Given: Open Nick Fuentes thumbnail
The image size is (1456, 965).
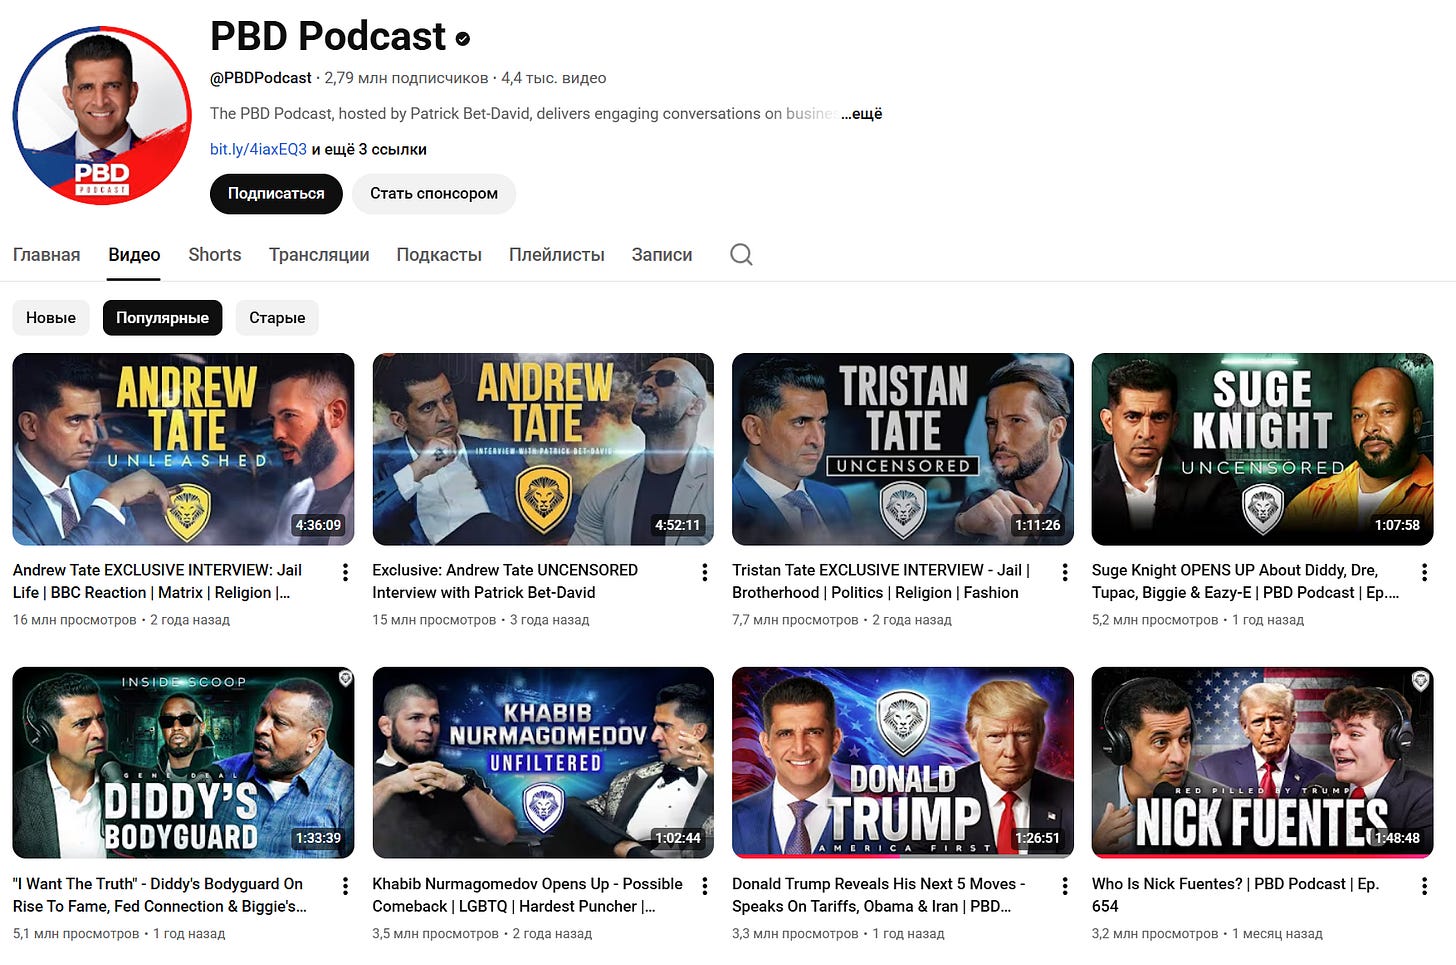Looking at the screenshot, I should tap(1263, 763).
